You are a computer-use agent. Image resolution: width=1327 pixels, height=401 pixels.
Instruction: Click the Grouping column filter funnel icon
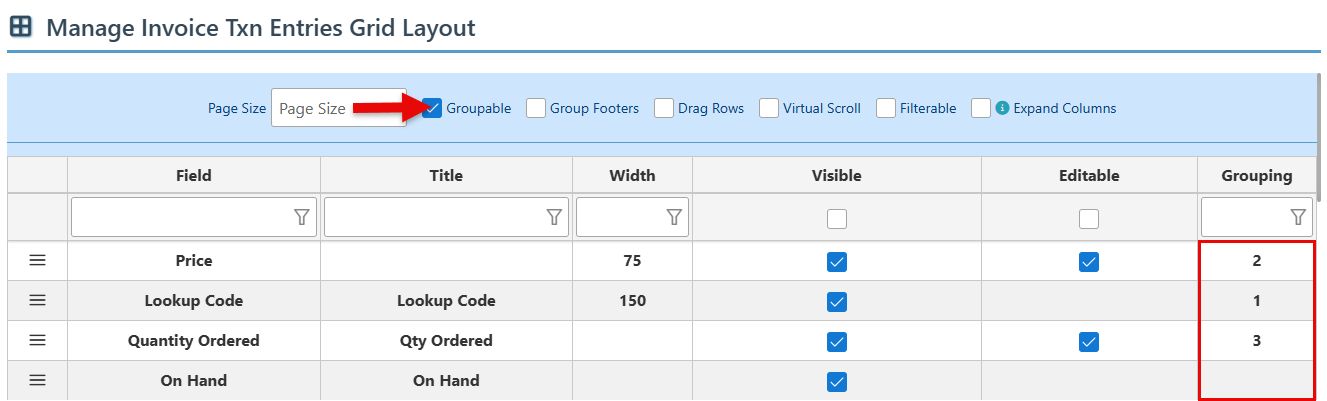(x=1298, y=217)
